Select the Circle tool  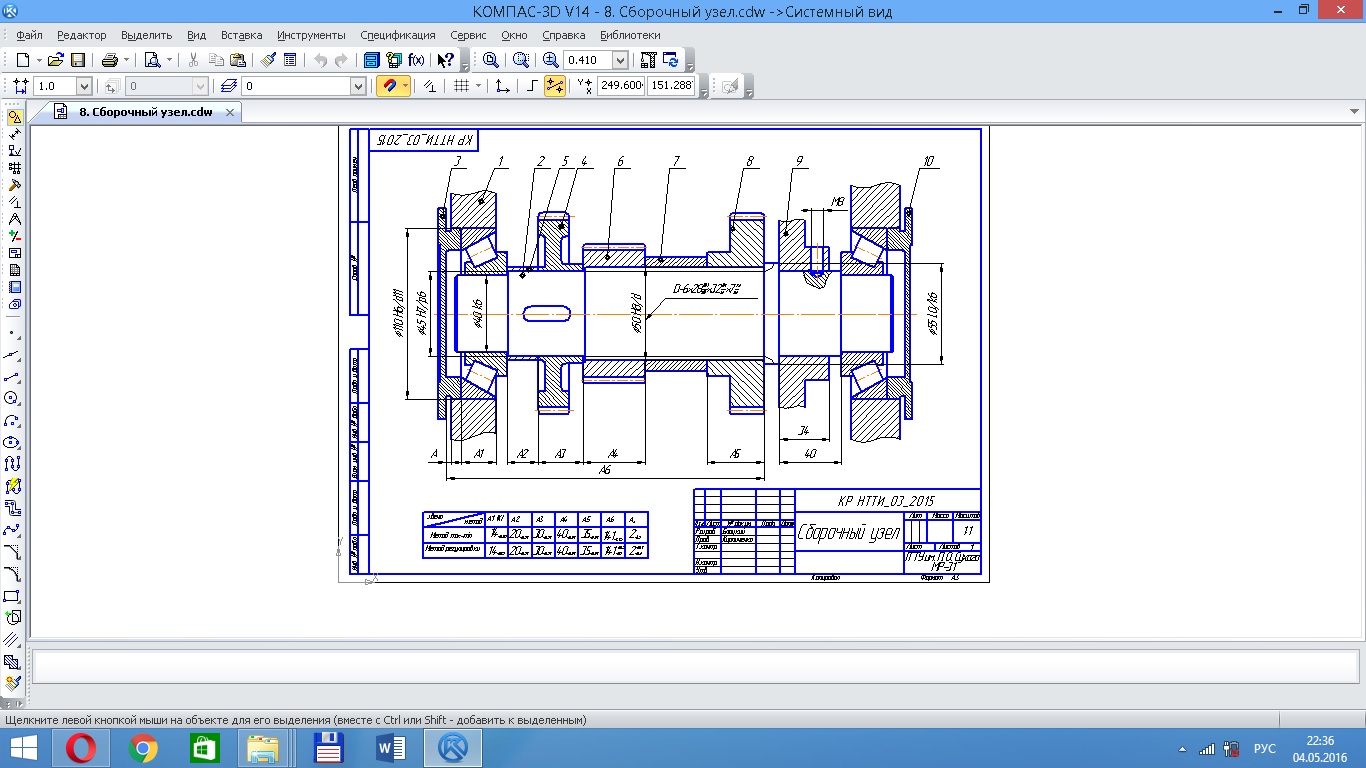tap(13, 398)
